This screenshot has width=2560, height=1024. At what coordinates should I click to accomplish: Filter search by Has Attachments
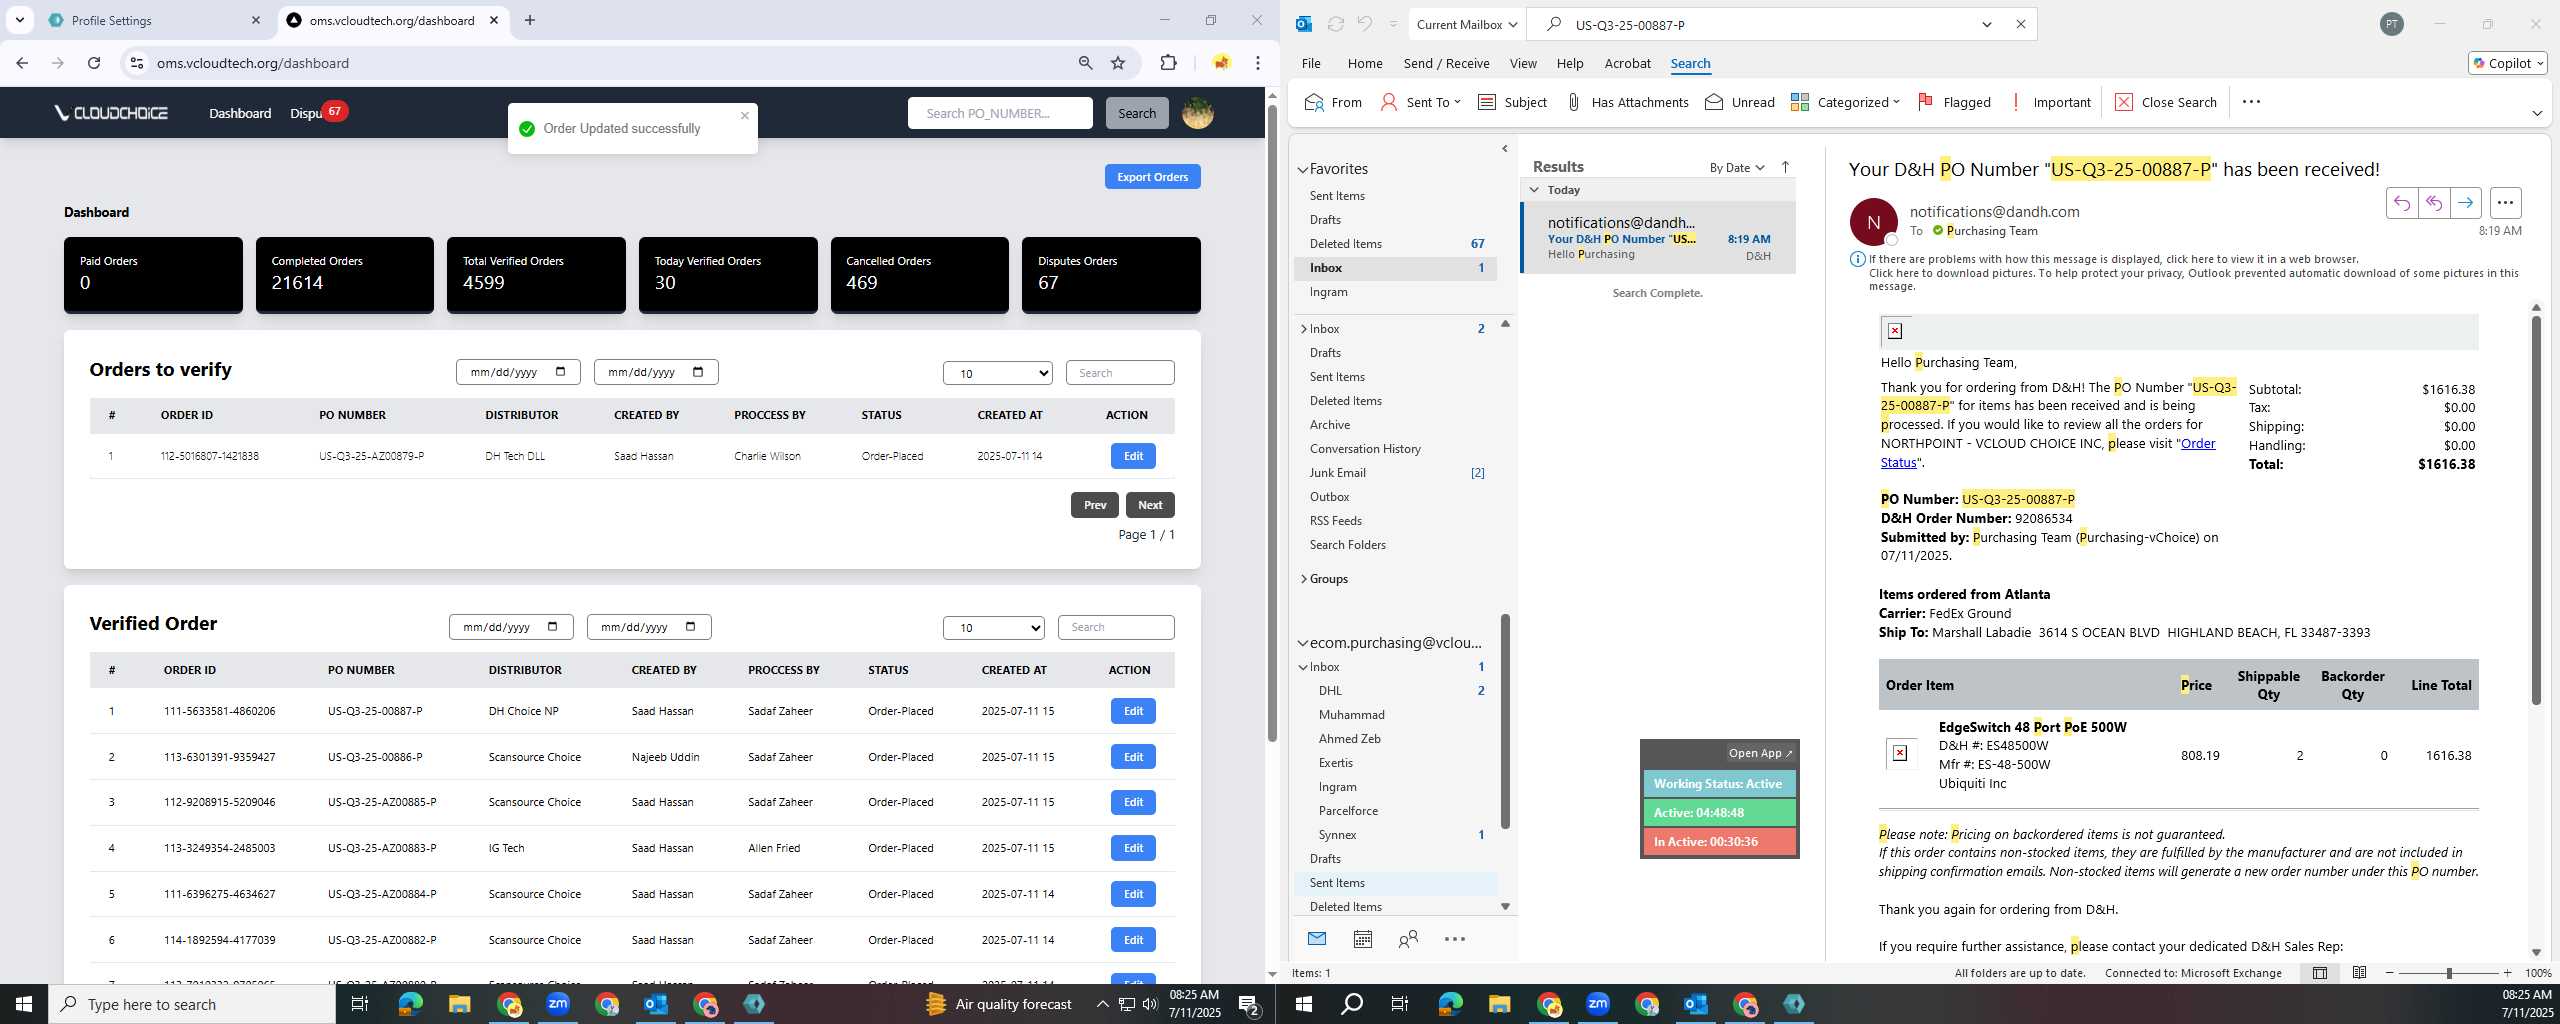(x=1626, y=102)
